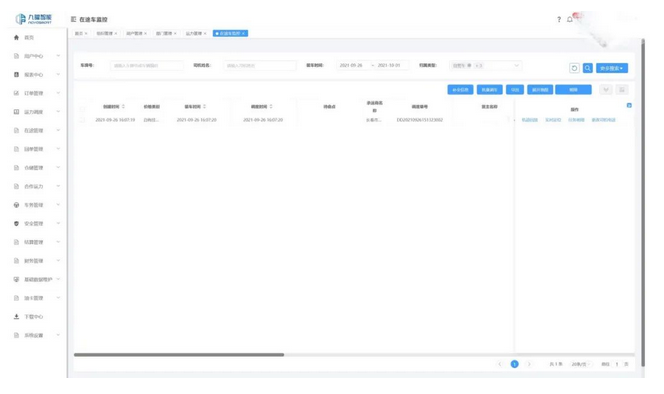Sort by 调度时间 using its sort arrows

point(271,107)
